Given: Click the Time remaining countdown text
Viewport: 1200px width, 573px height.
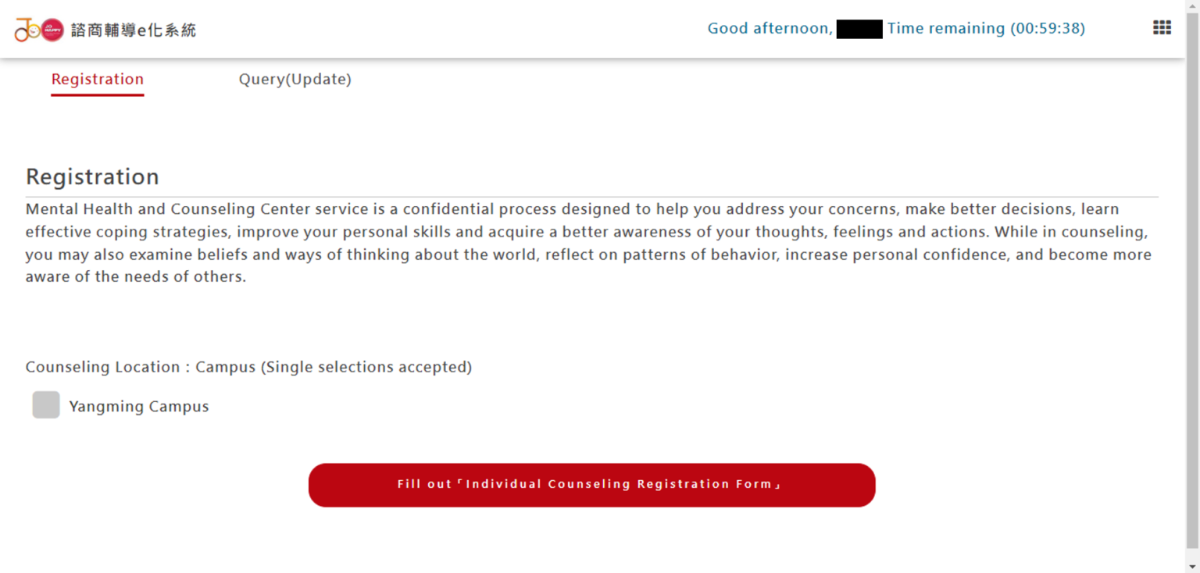Looking at the screenshot, I should click(x=985, y=28).
